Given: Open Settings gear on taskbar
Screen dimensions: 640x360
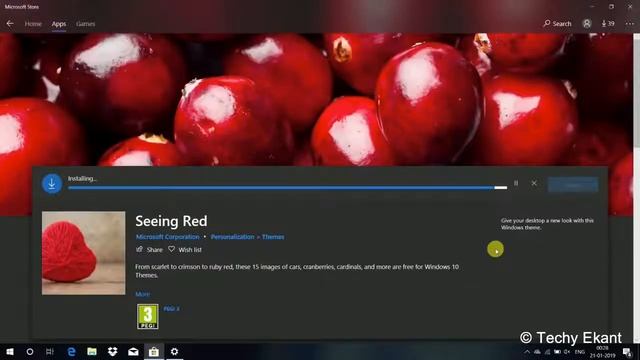Looking at the screenshot, I should coord(174,351).
